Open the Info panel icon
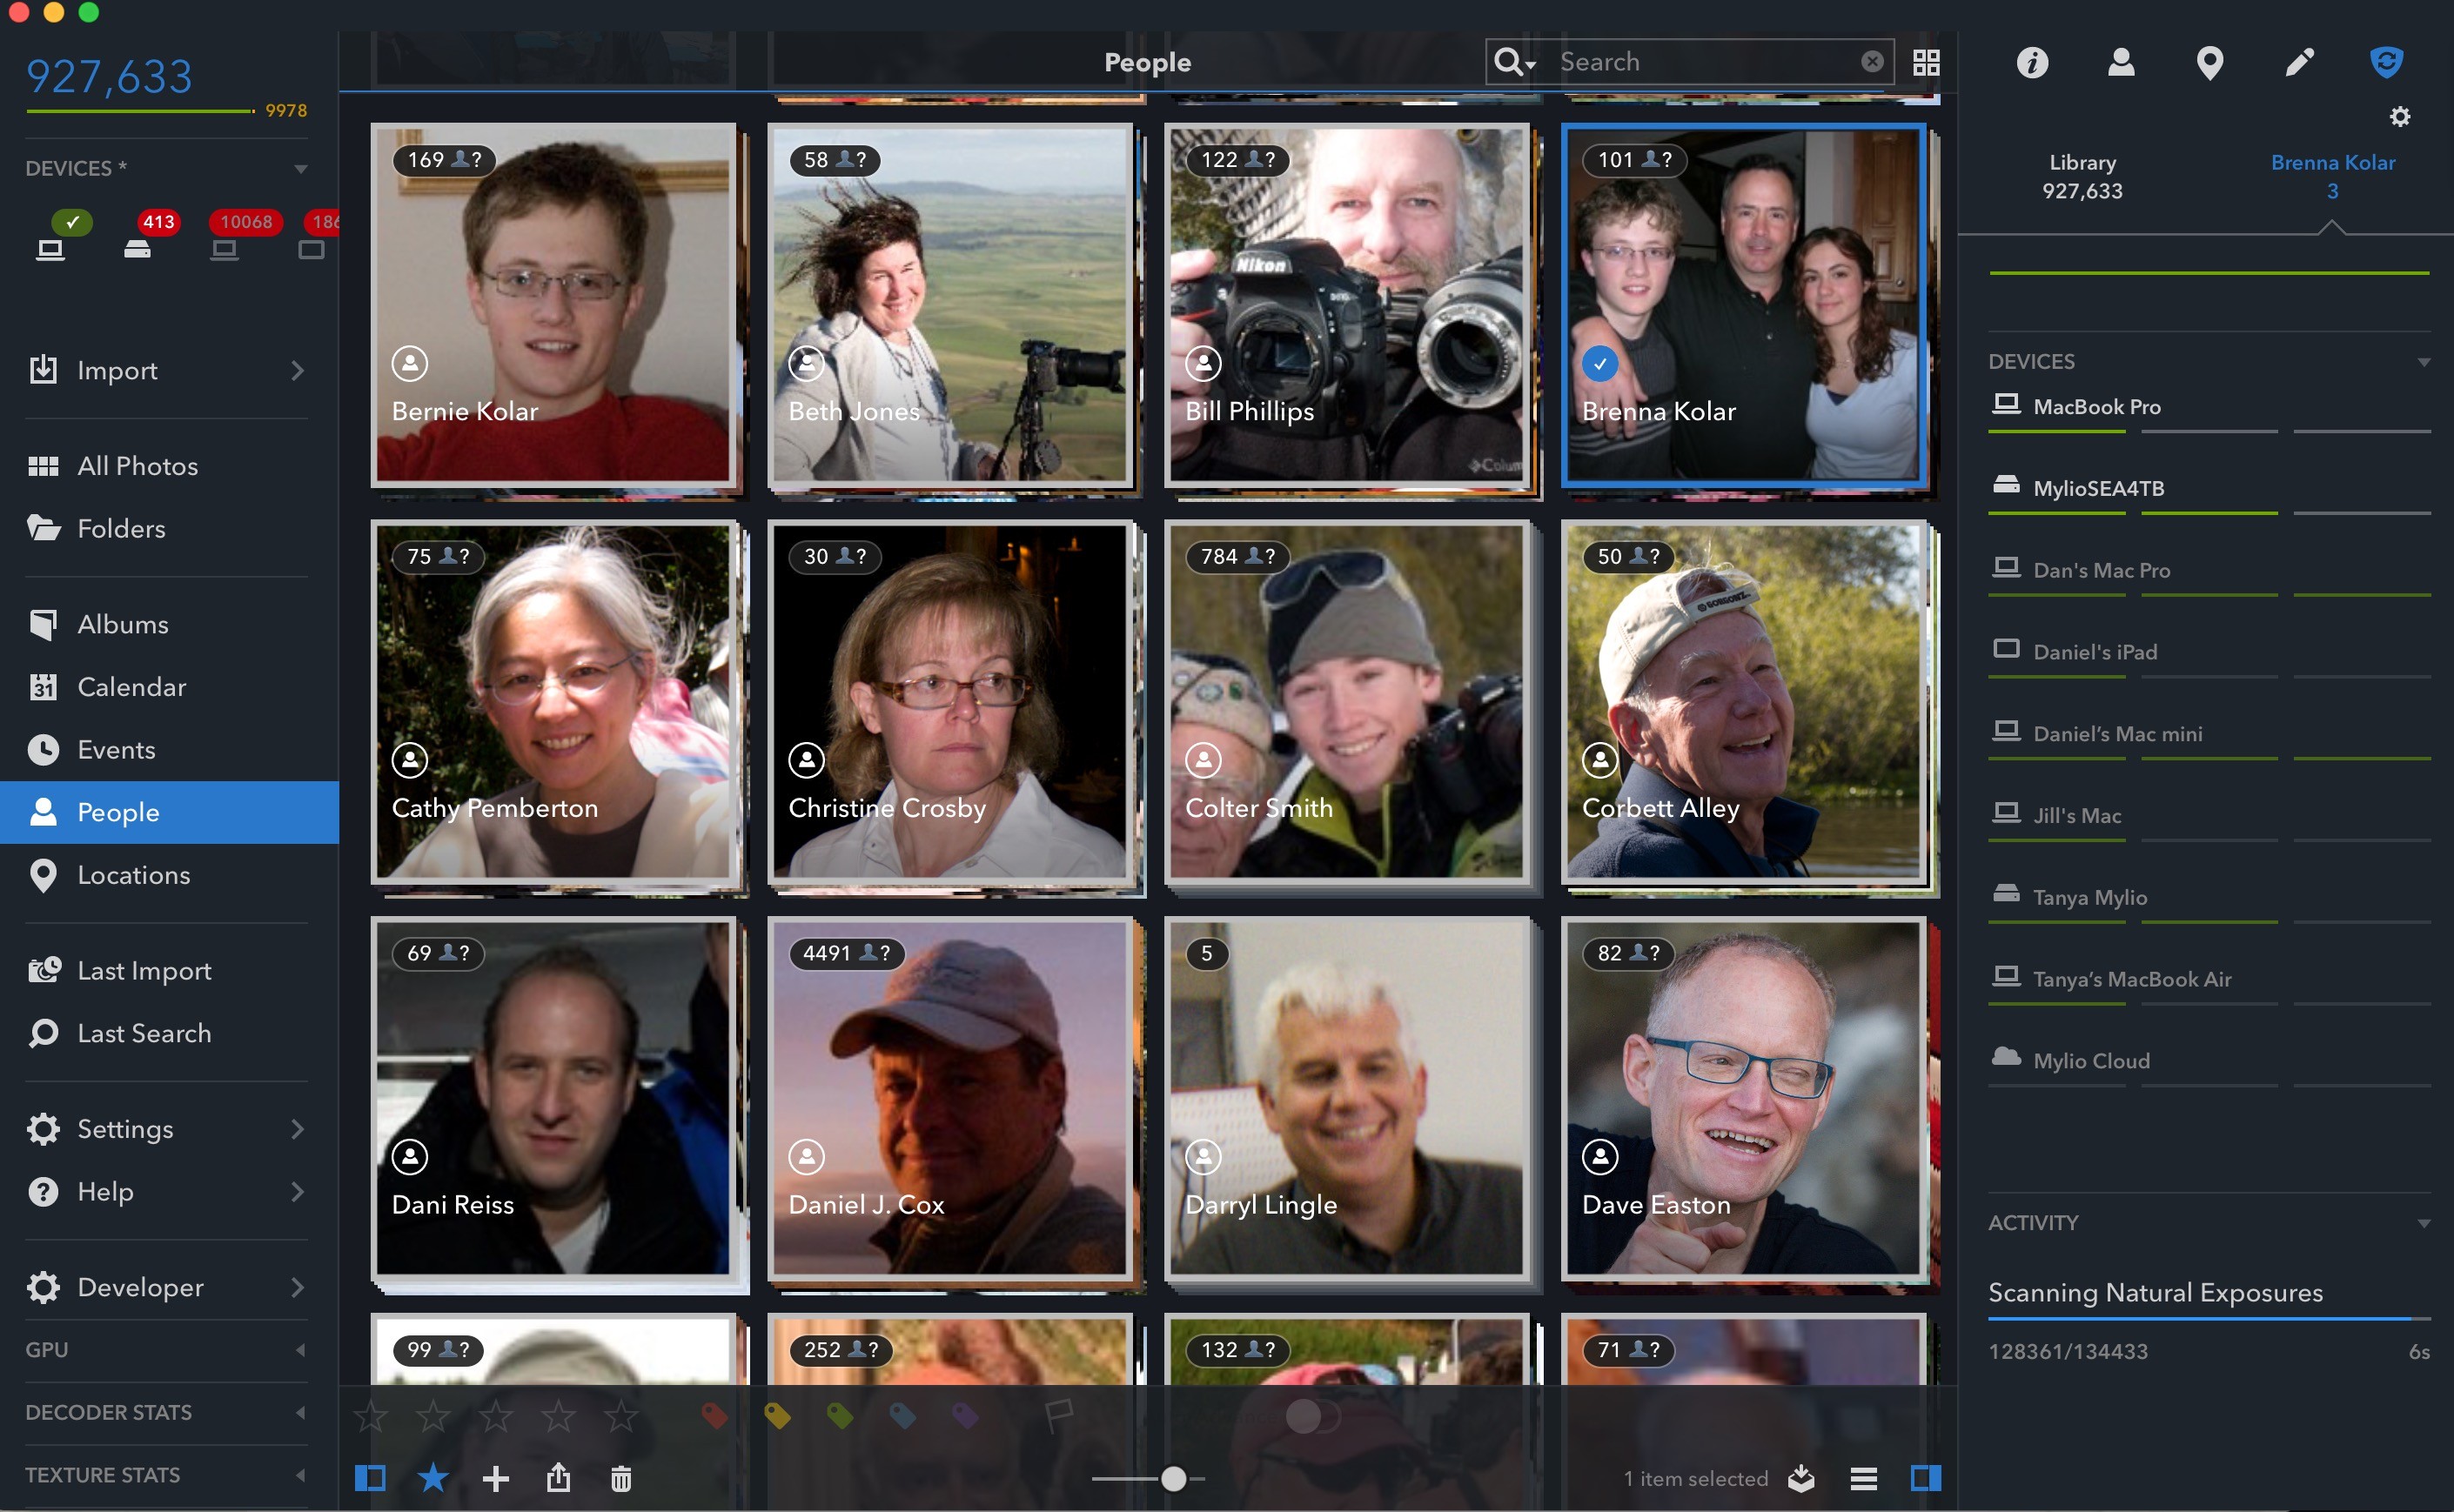 [2032, 62]
